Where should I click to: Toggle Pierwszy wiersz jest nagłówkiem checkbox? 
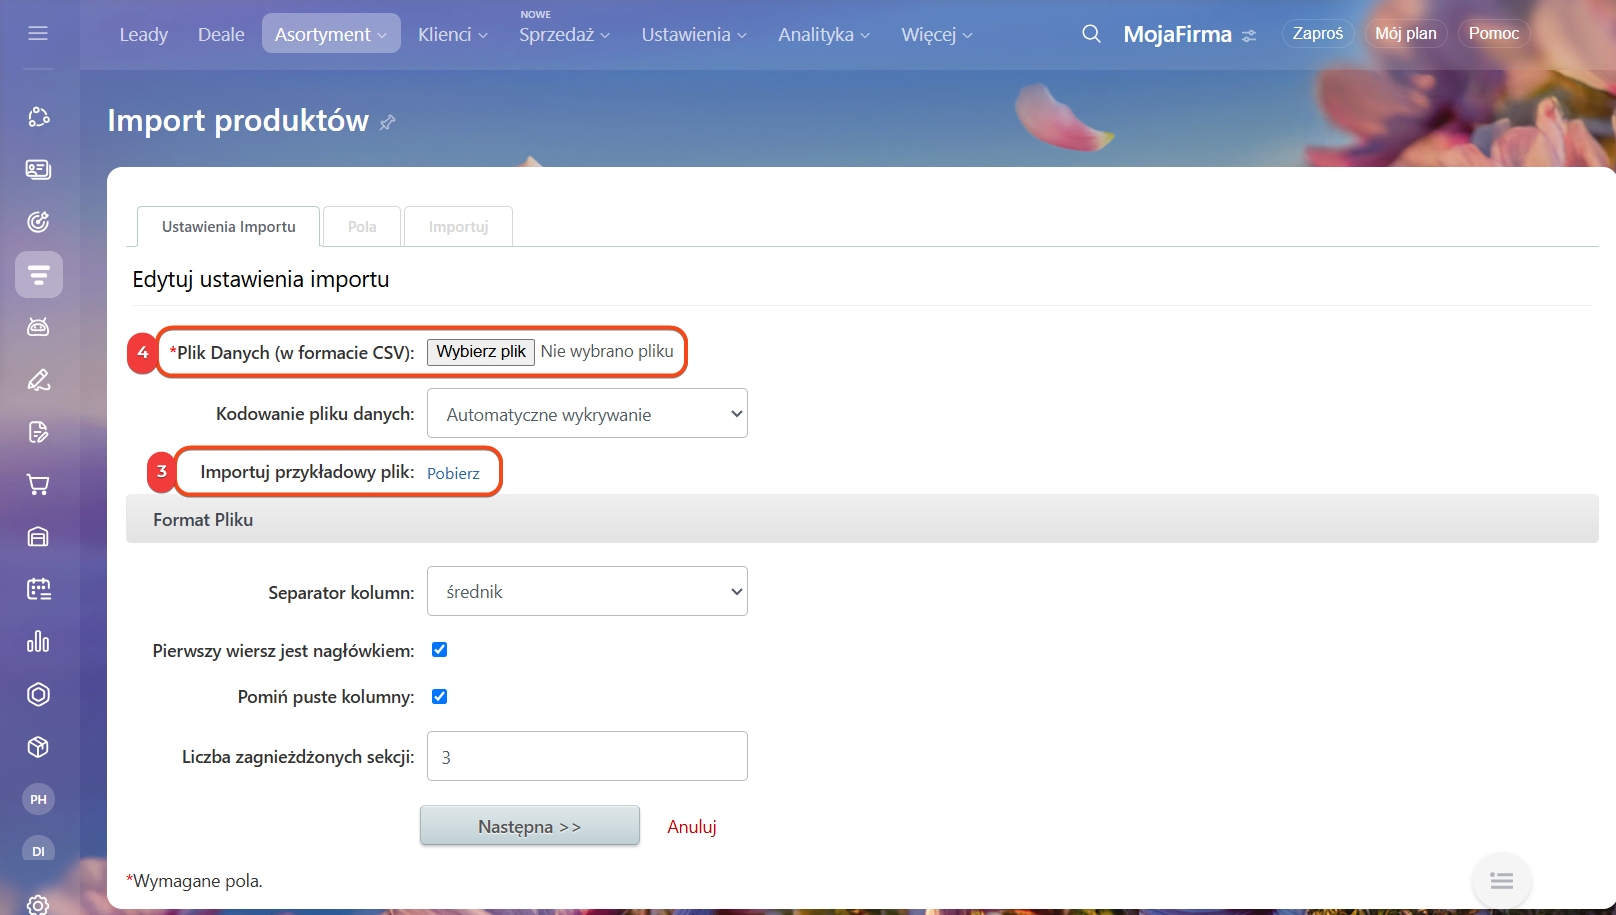(x=439, y=650)
